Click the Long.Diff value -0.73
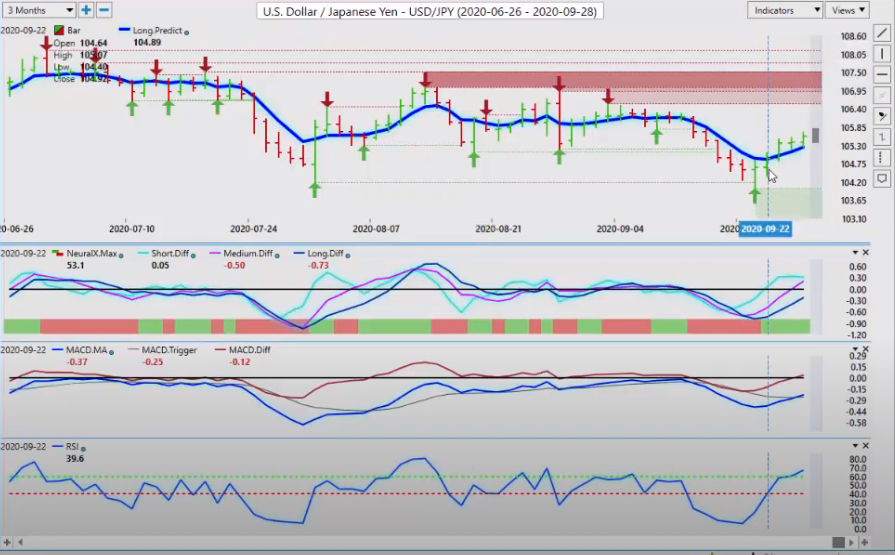The height and width of the screenshot is (555, 895). 318,266
